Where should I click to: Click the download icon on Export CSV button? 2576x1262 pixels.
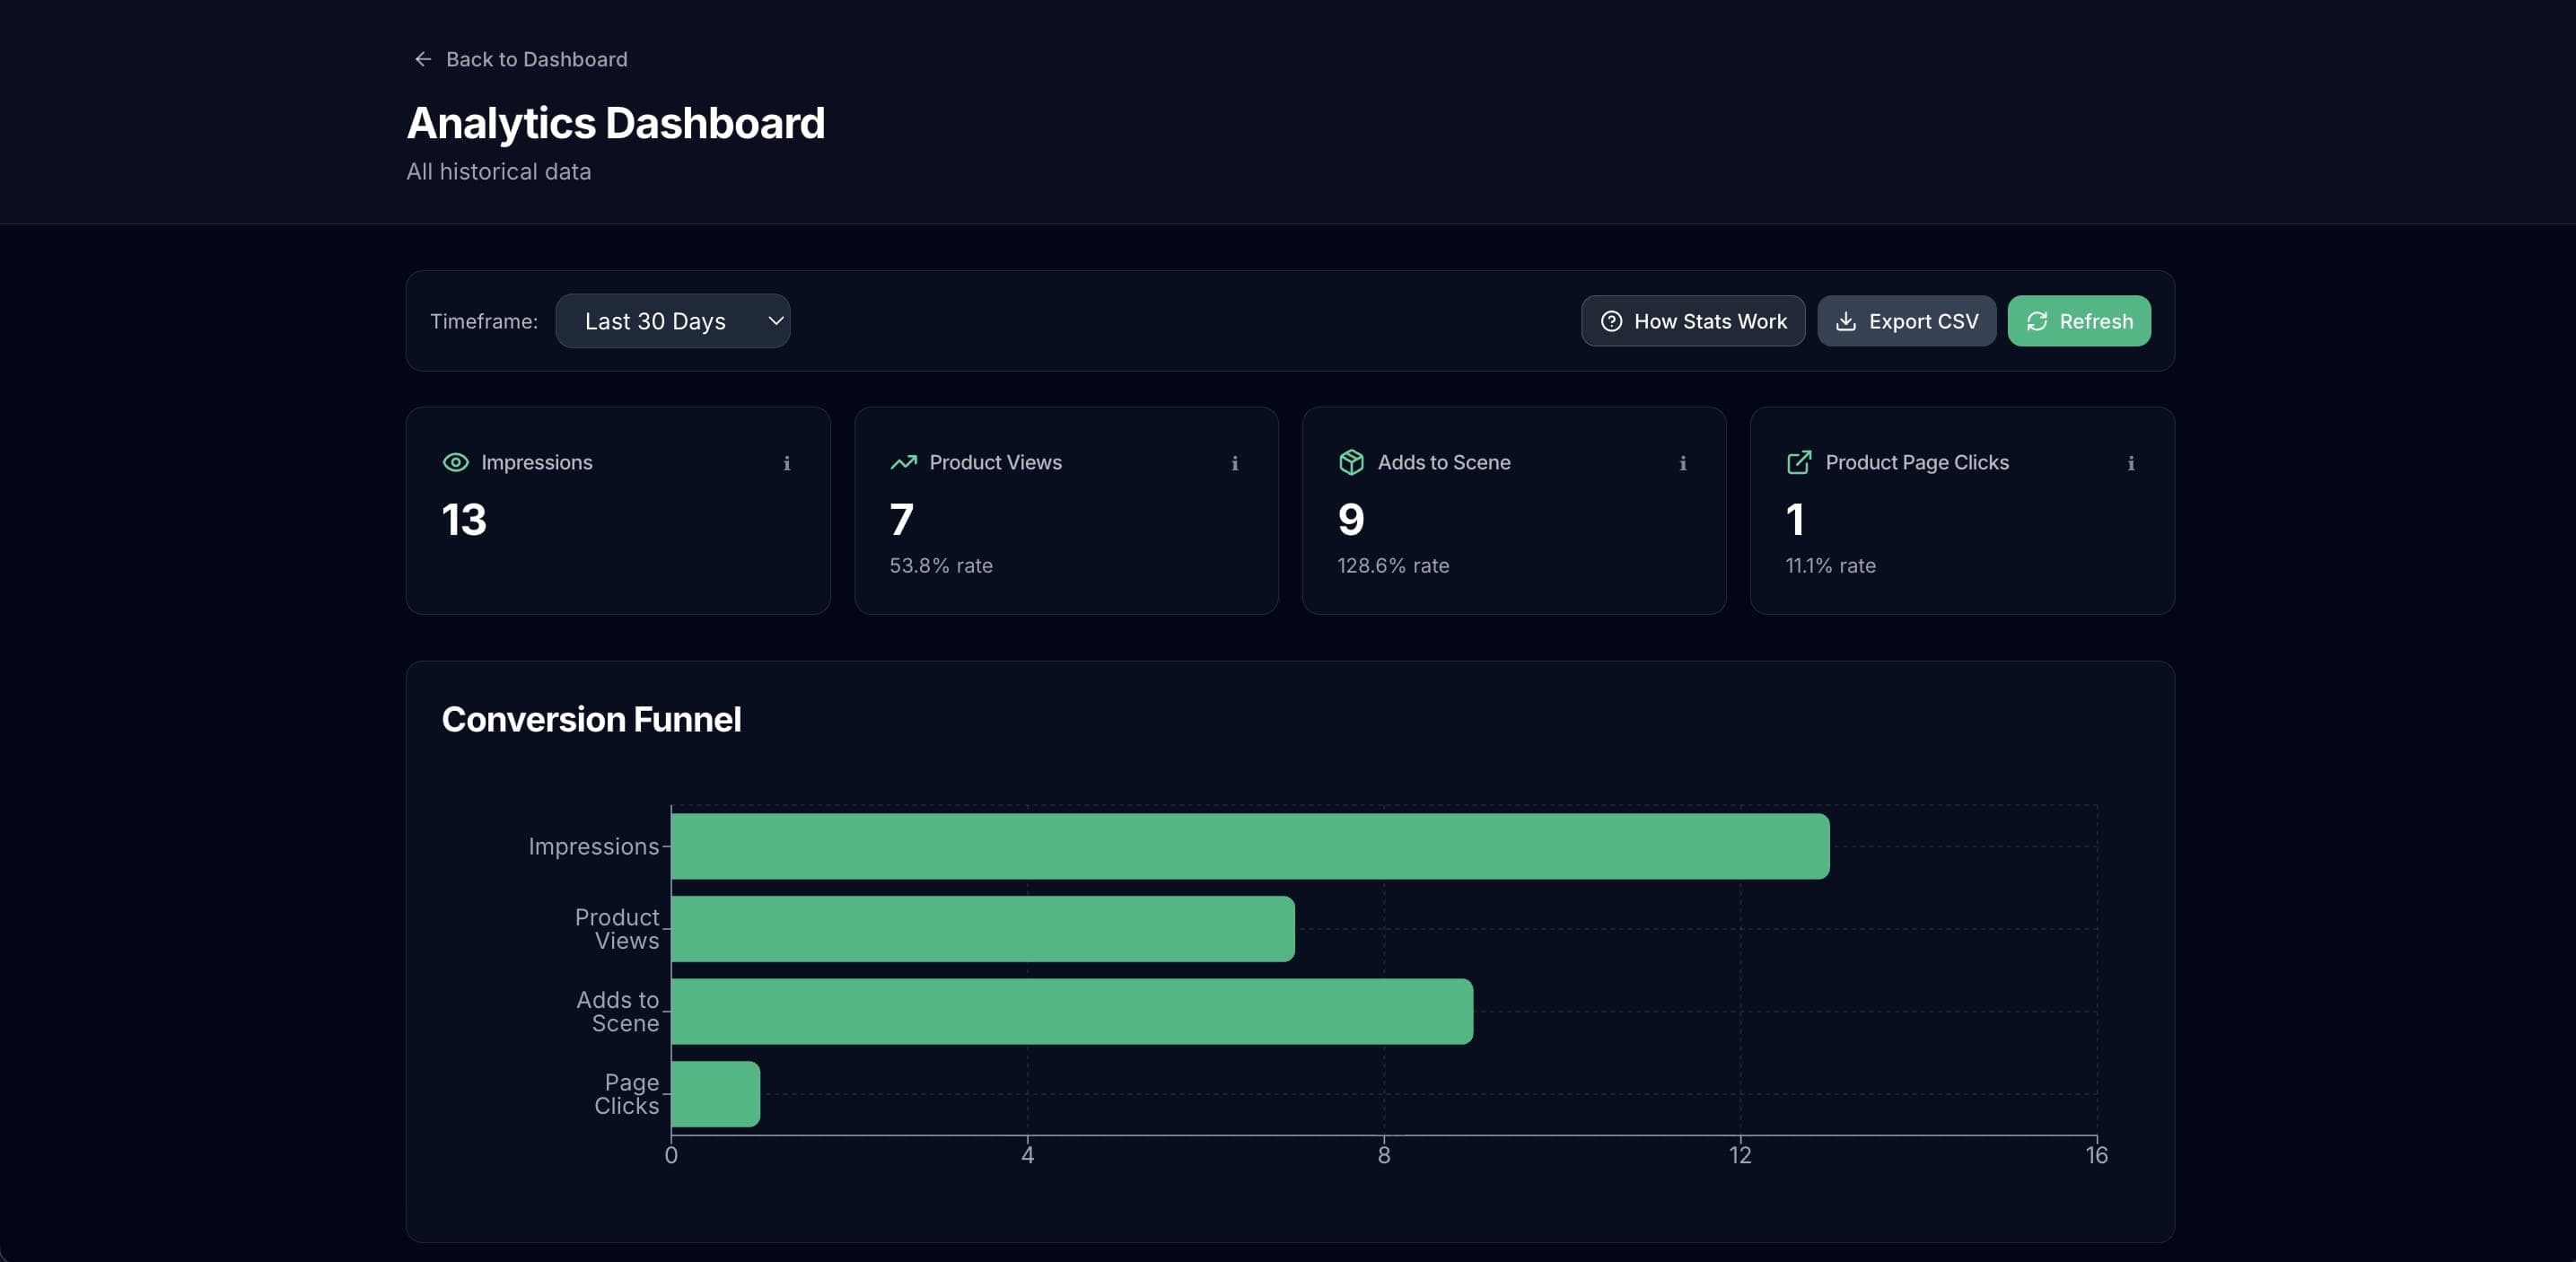coord(1846,321)
